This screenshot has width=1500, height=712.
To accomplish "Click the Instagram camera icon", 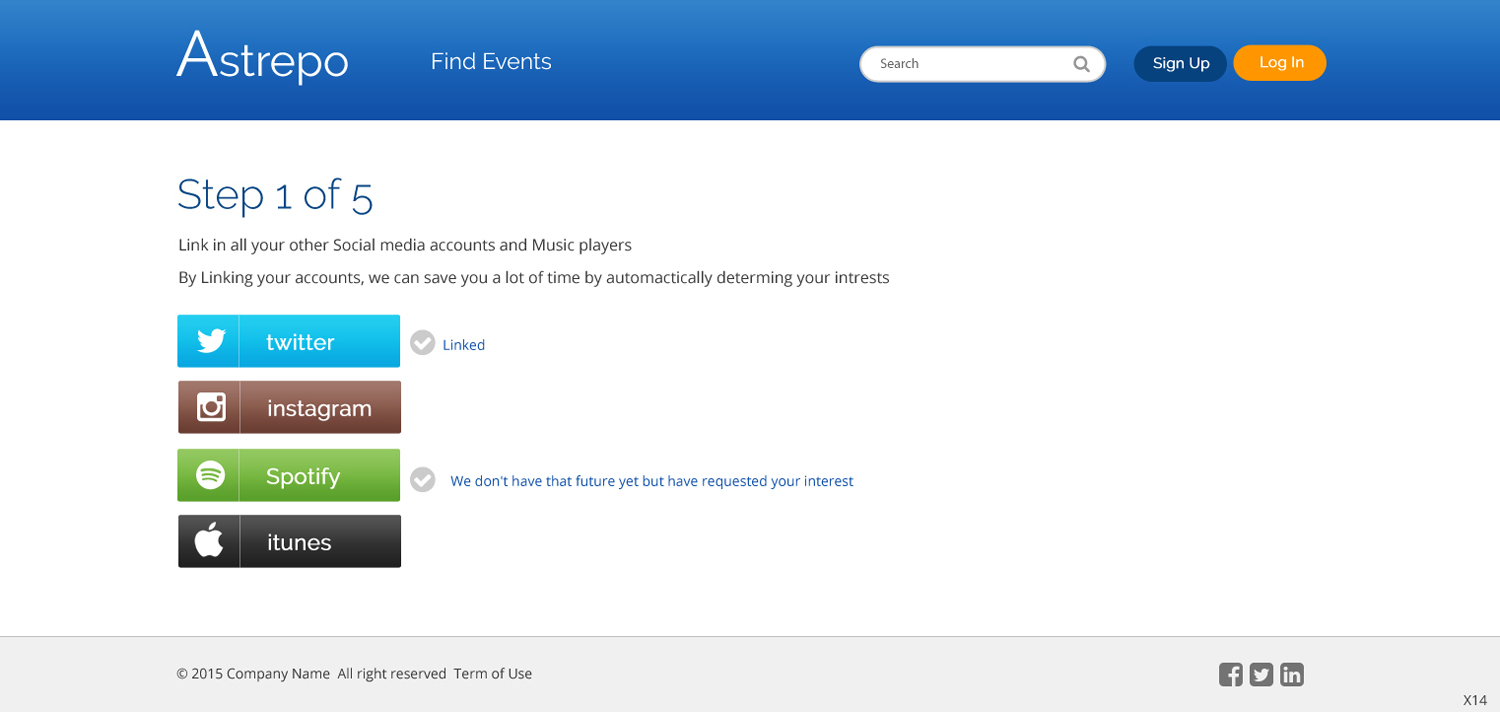I will 211,407.
